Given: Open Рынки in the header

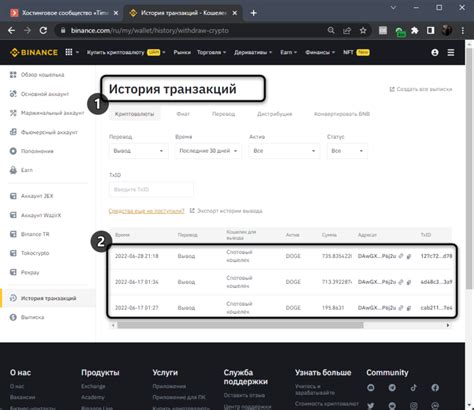Looking at the screenshot, I should coord(182,52).
